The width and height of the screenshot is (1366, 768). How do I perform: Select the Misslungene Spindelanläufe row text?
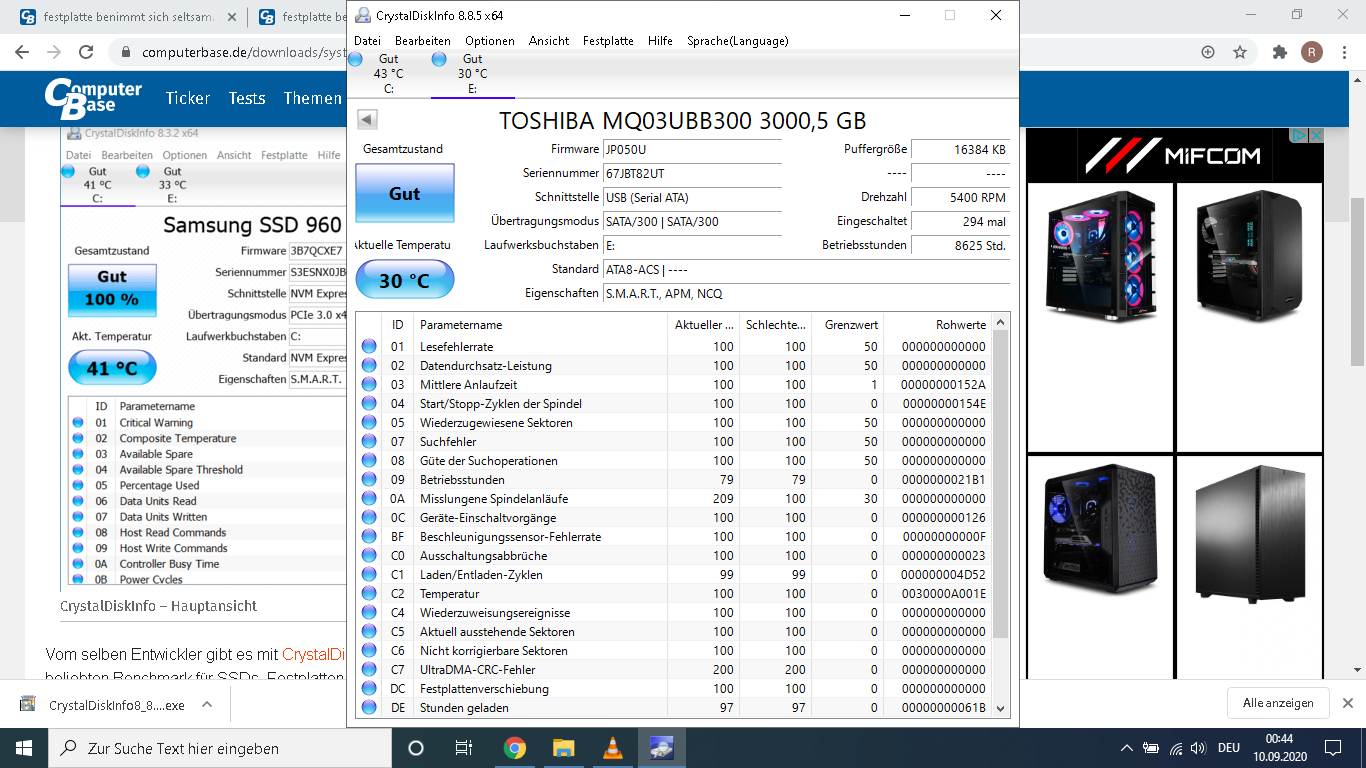click(493, 499)
